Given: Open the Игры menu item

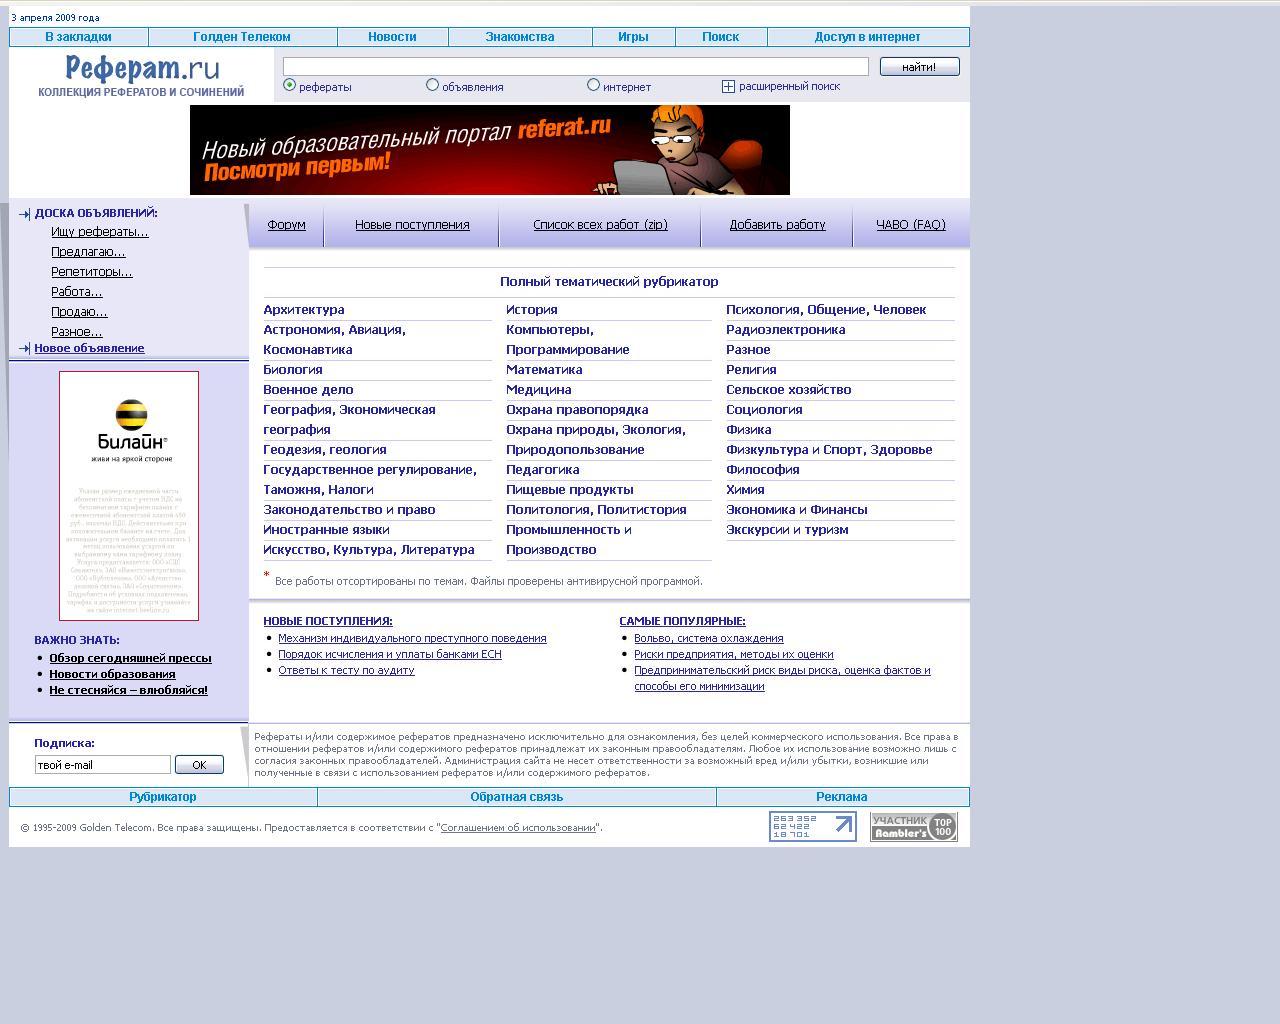Looking at the screenshot, I should coord(633,37).
